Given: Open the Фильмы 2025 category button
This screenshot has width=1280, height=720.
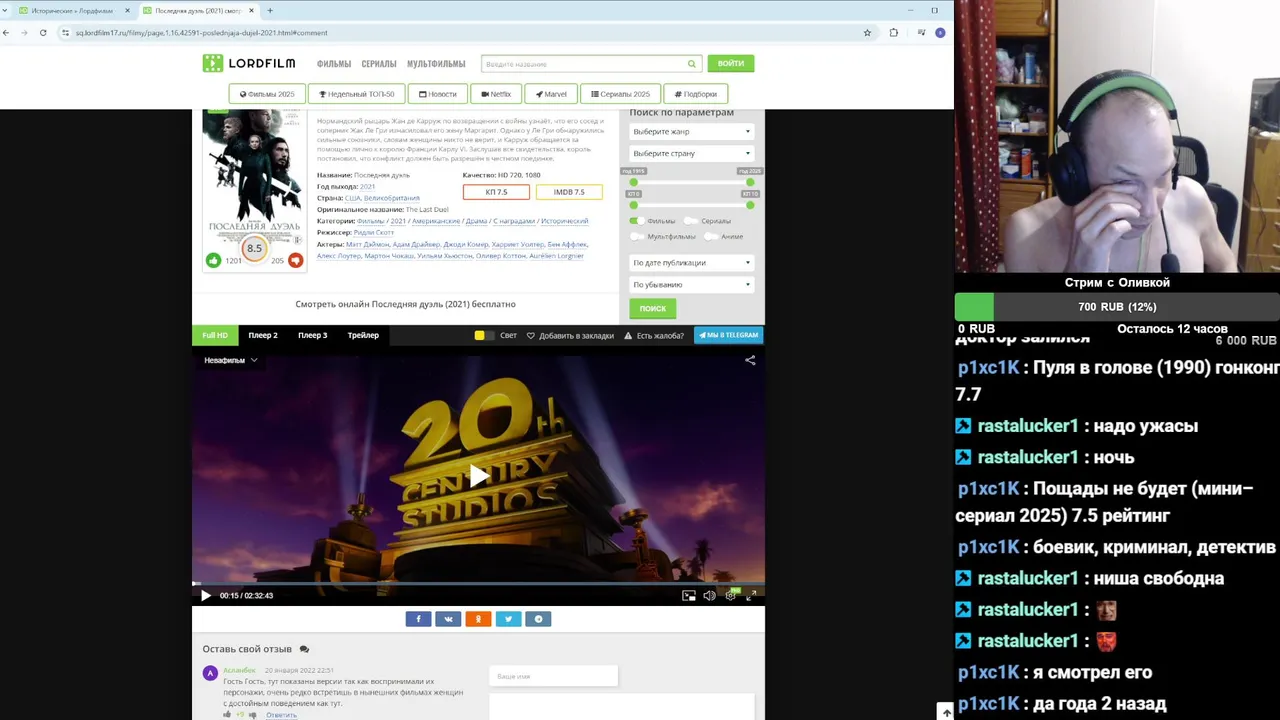Looking at the screenshot, I should click(267, 94).
